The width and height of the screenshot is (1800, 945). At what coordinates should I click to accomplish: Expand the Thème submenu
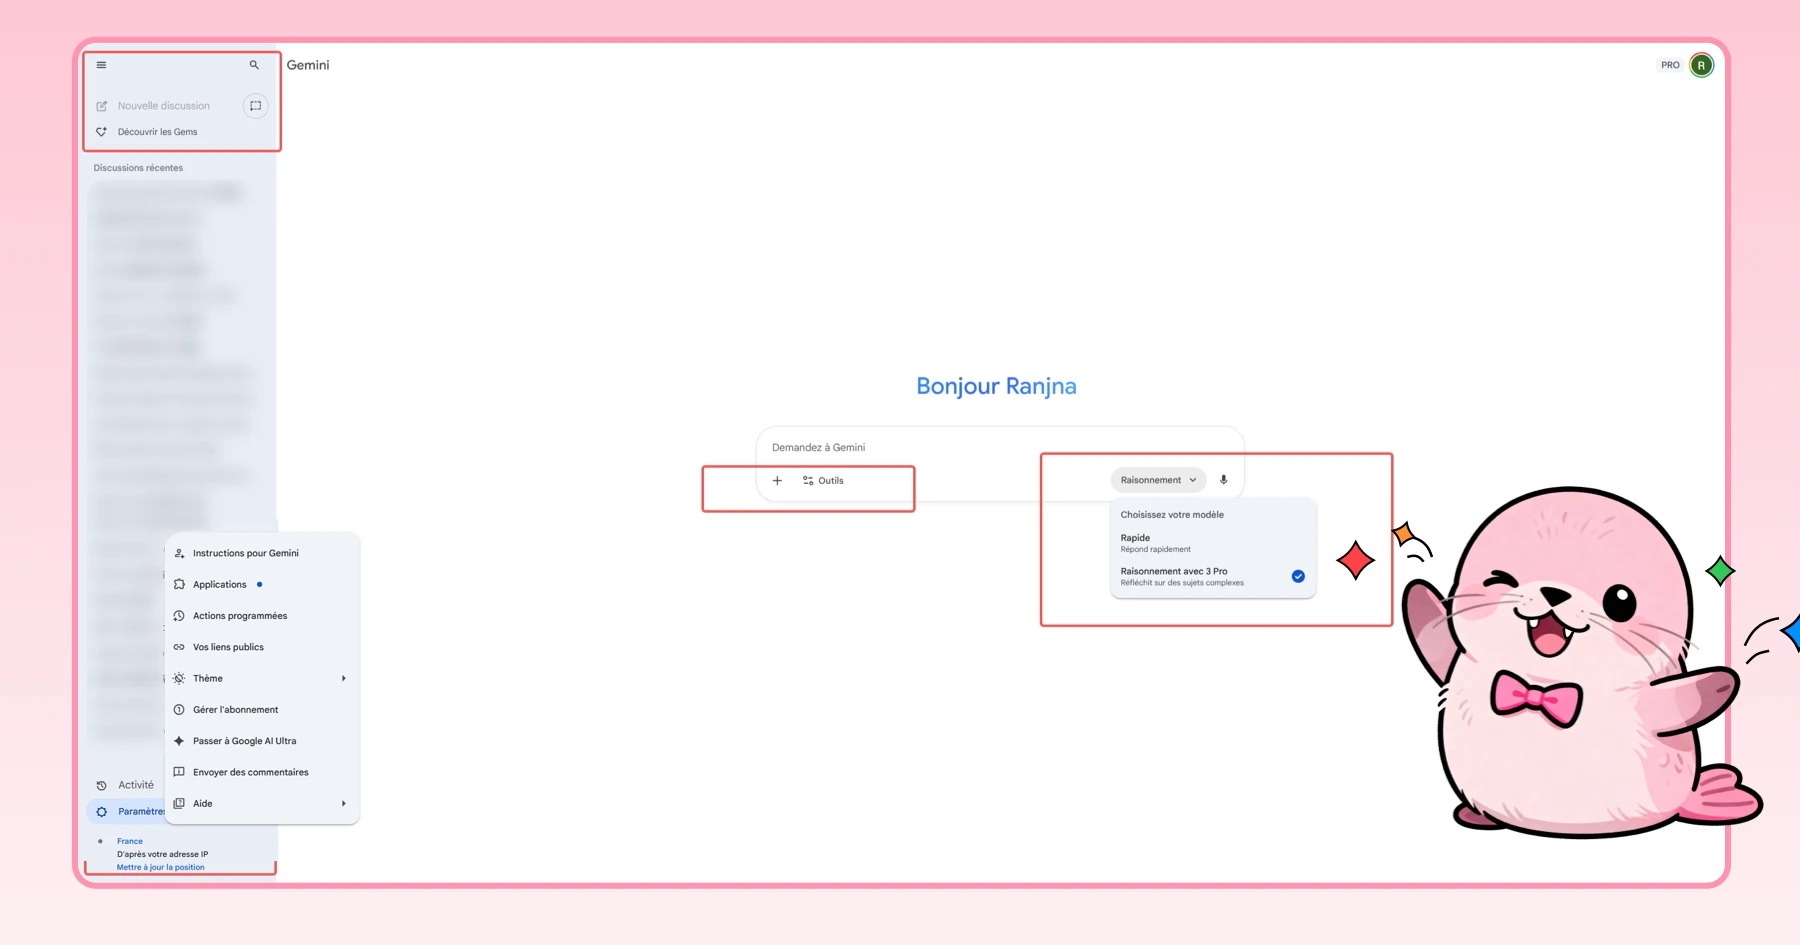[x=208, y=678]
